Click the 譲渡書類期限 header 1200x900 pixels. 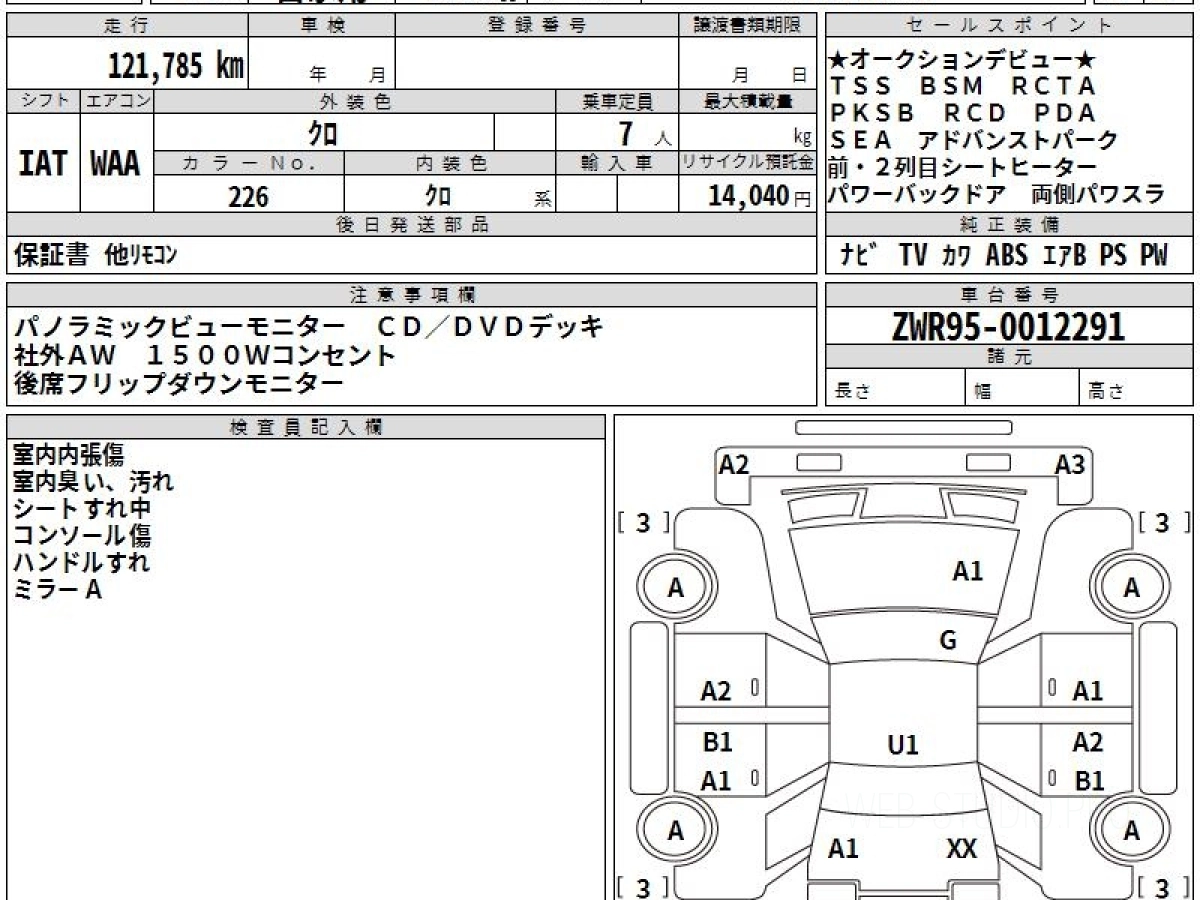click(748, 26)
